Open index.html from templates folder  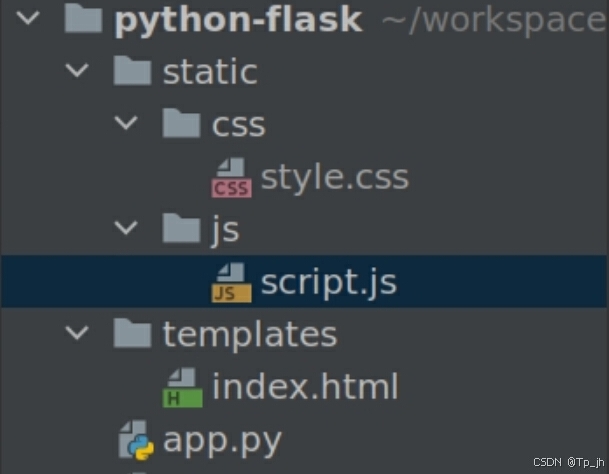(x=305, y=386)
